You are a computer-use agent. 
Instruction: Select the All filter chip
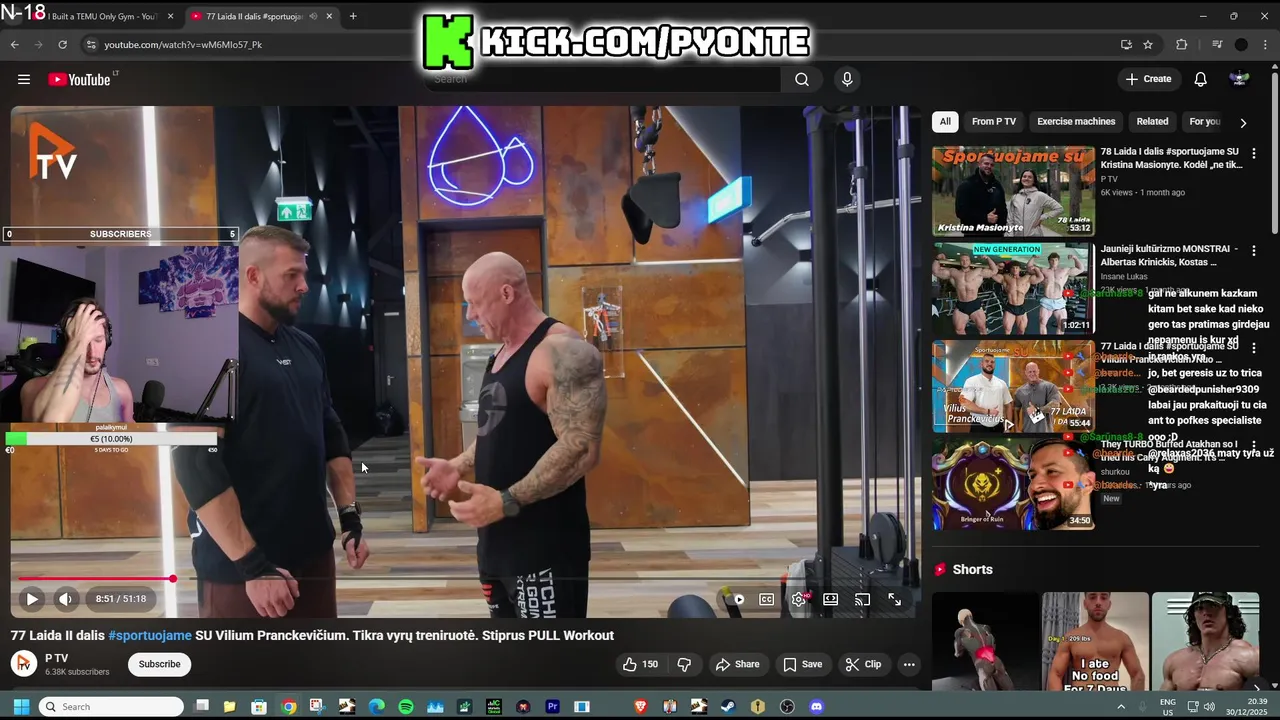pyautogui.click(x=945, y=121)
